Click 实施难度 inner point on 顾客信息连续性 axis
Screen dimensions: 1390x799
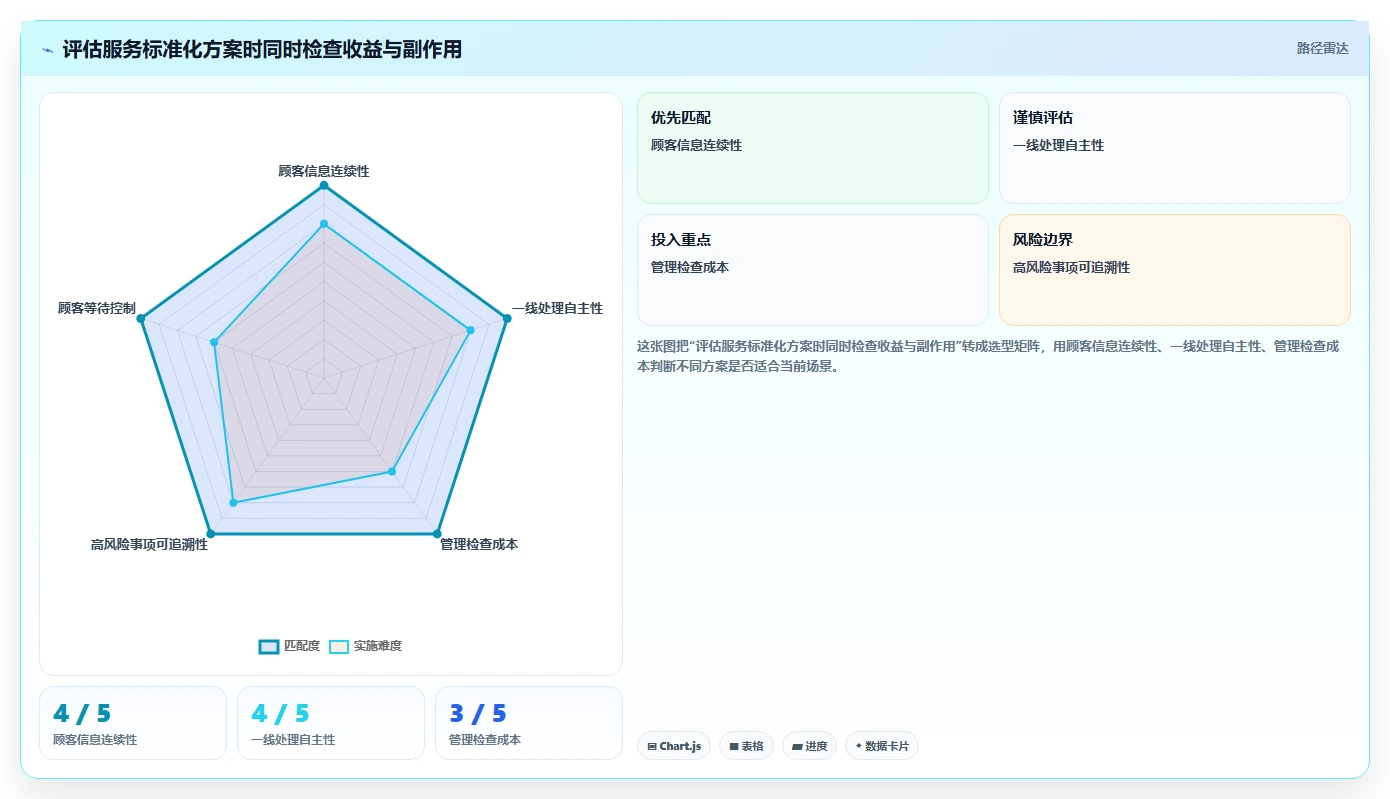(x=324, y=224)
